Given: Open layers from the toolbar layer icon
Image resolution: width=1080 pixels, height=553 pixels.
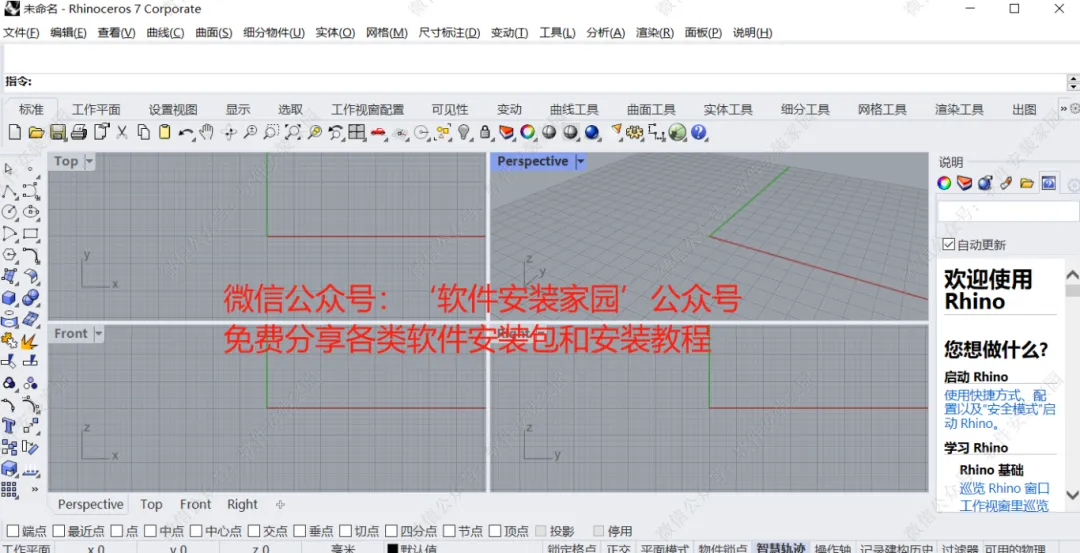Looking at the screenshot, I should coord(506,132).
